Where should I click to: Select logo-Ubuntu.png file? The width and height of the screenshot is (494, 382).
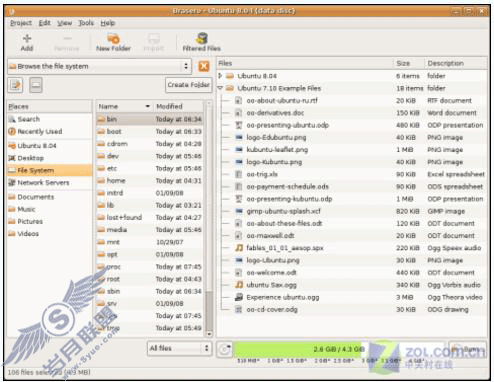(273, 260)
